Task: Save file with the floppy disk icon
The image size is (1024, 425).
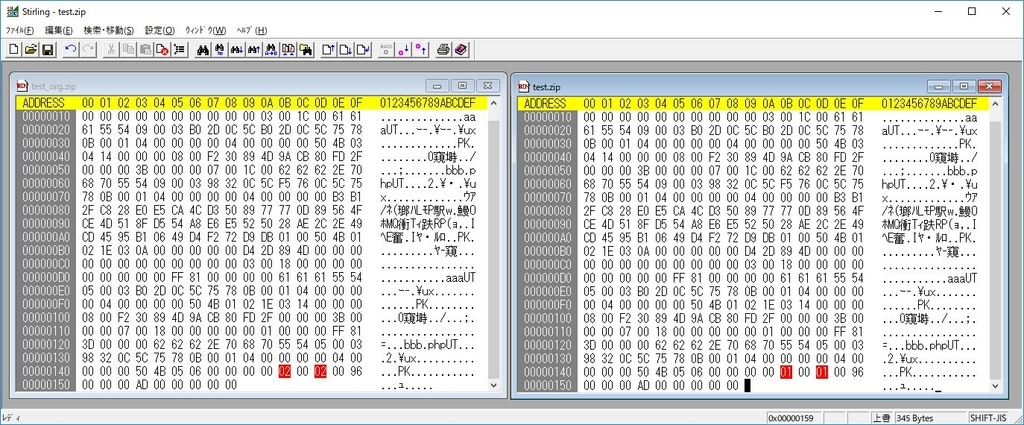Action: pyautogui.click(x=47, y=50)
